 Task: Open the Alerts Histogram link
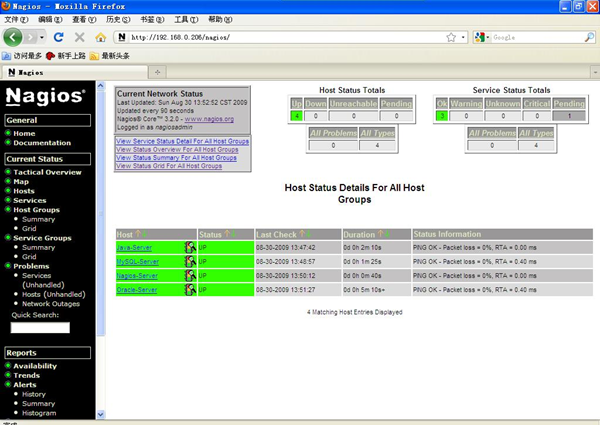[39, 413]
